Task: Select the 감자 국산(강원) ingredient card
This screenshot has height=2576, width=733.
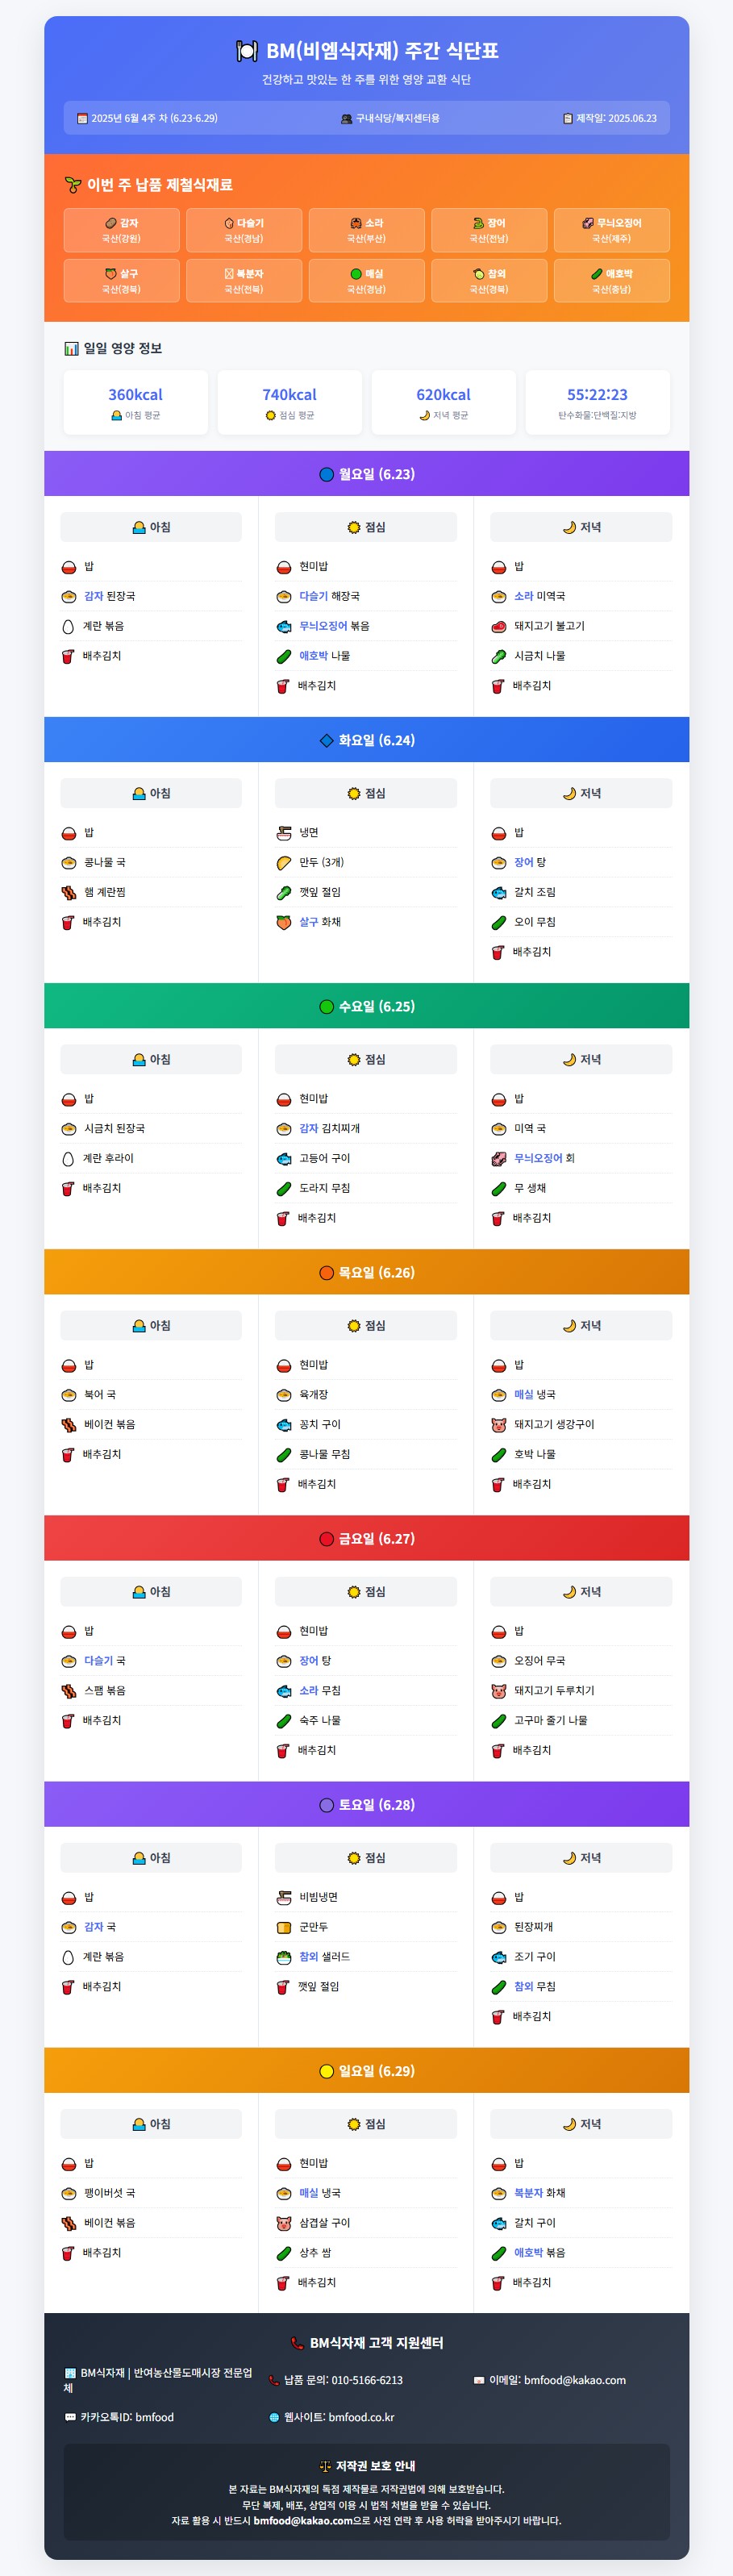Action: tap(122, 230)
